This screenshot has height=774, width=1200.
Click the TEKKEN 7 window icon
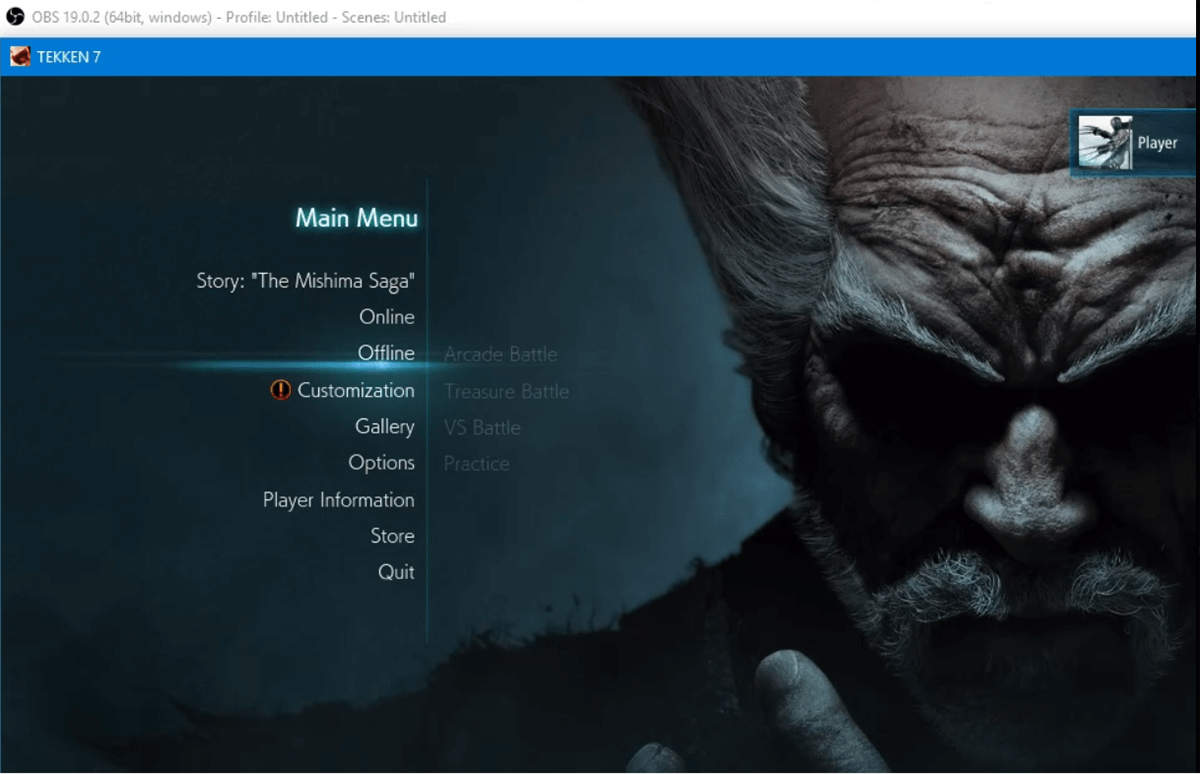(x=20, y=56)
